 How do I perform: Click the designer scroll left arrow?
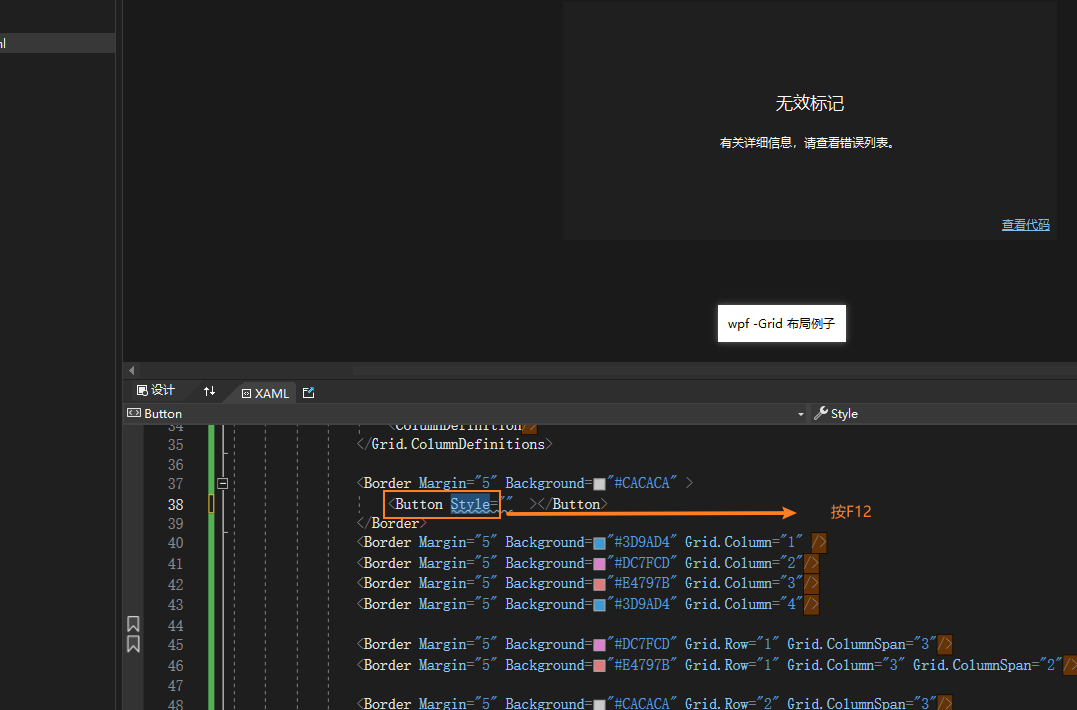pyautogui.click(x=132, y=370)
